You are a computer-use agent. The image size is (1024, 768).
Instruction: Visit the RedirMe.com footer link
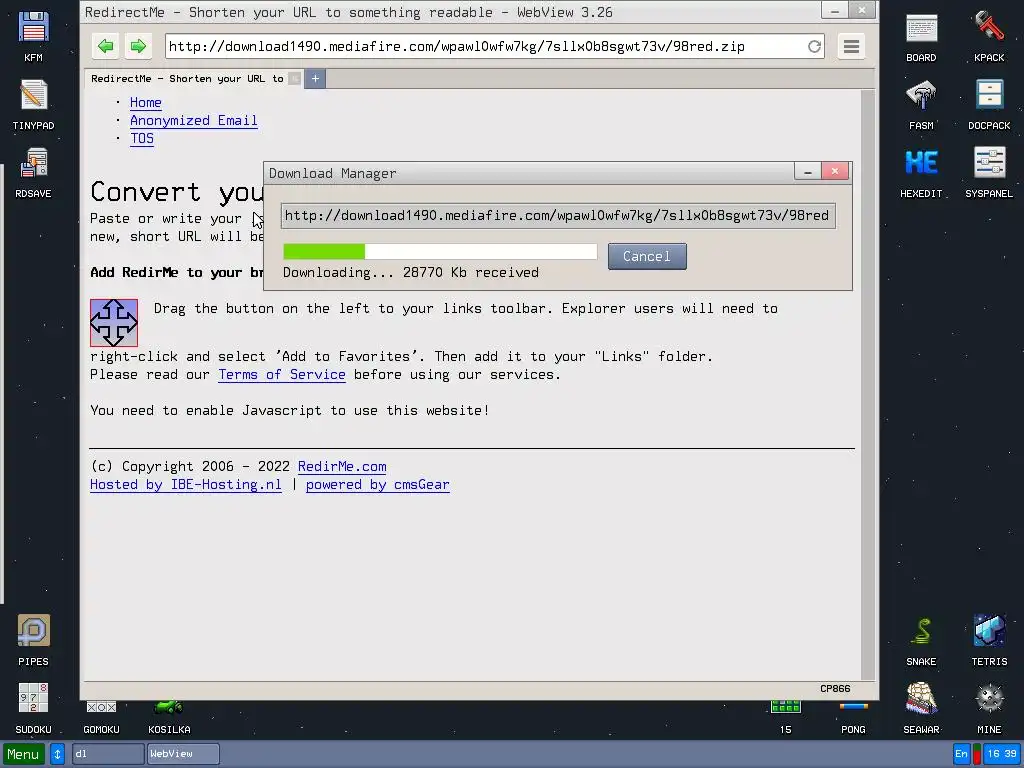click(342, 466)
